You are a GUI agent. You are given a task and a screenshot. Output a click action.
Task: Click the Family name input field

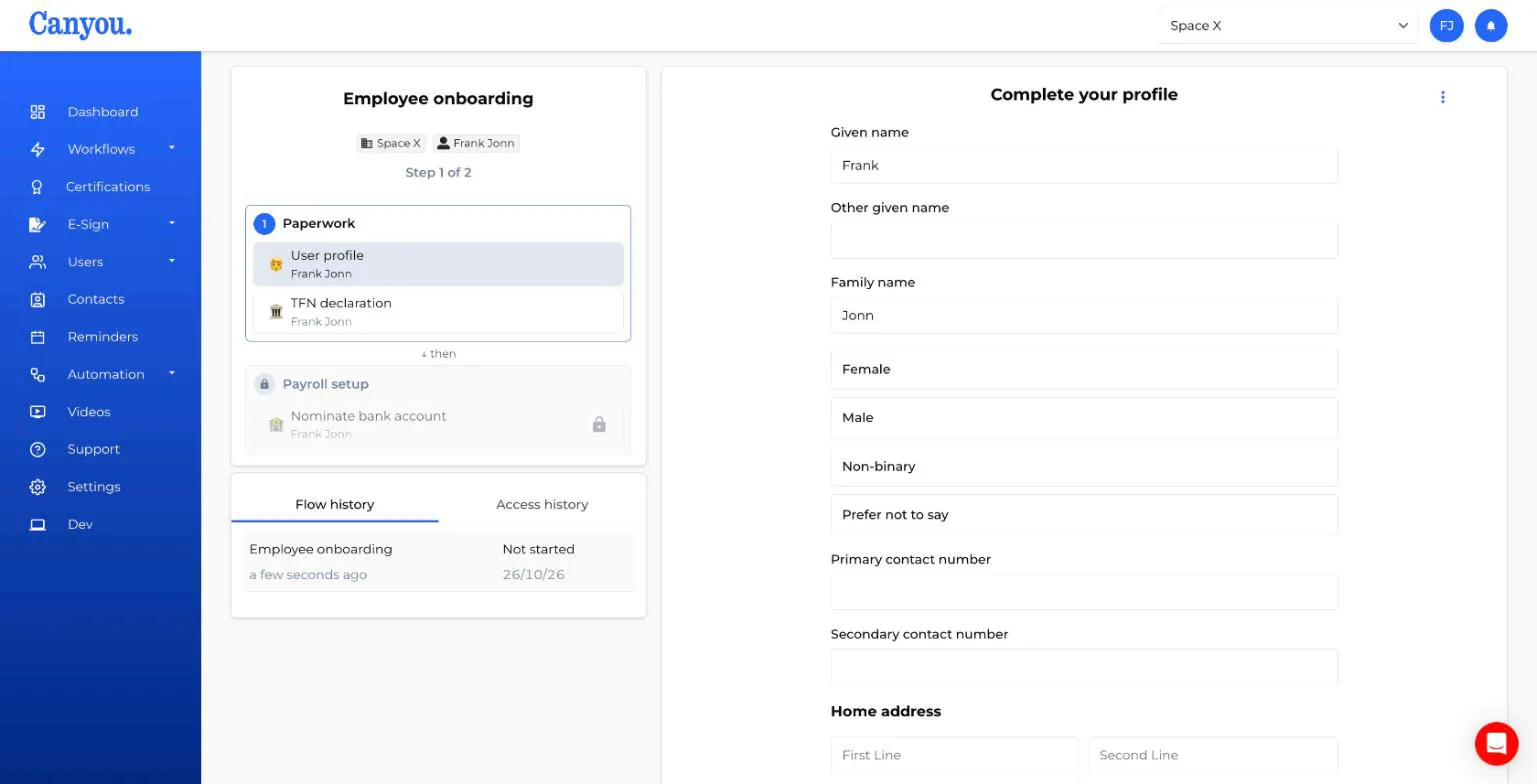pyautogui.click(x=1084, y=315)
